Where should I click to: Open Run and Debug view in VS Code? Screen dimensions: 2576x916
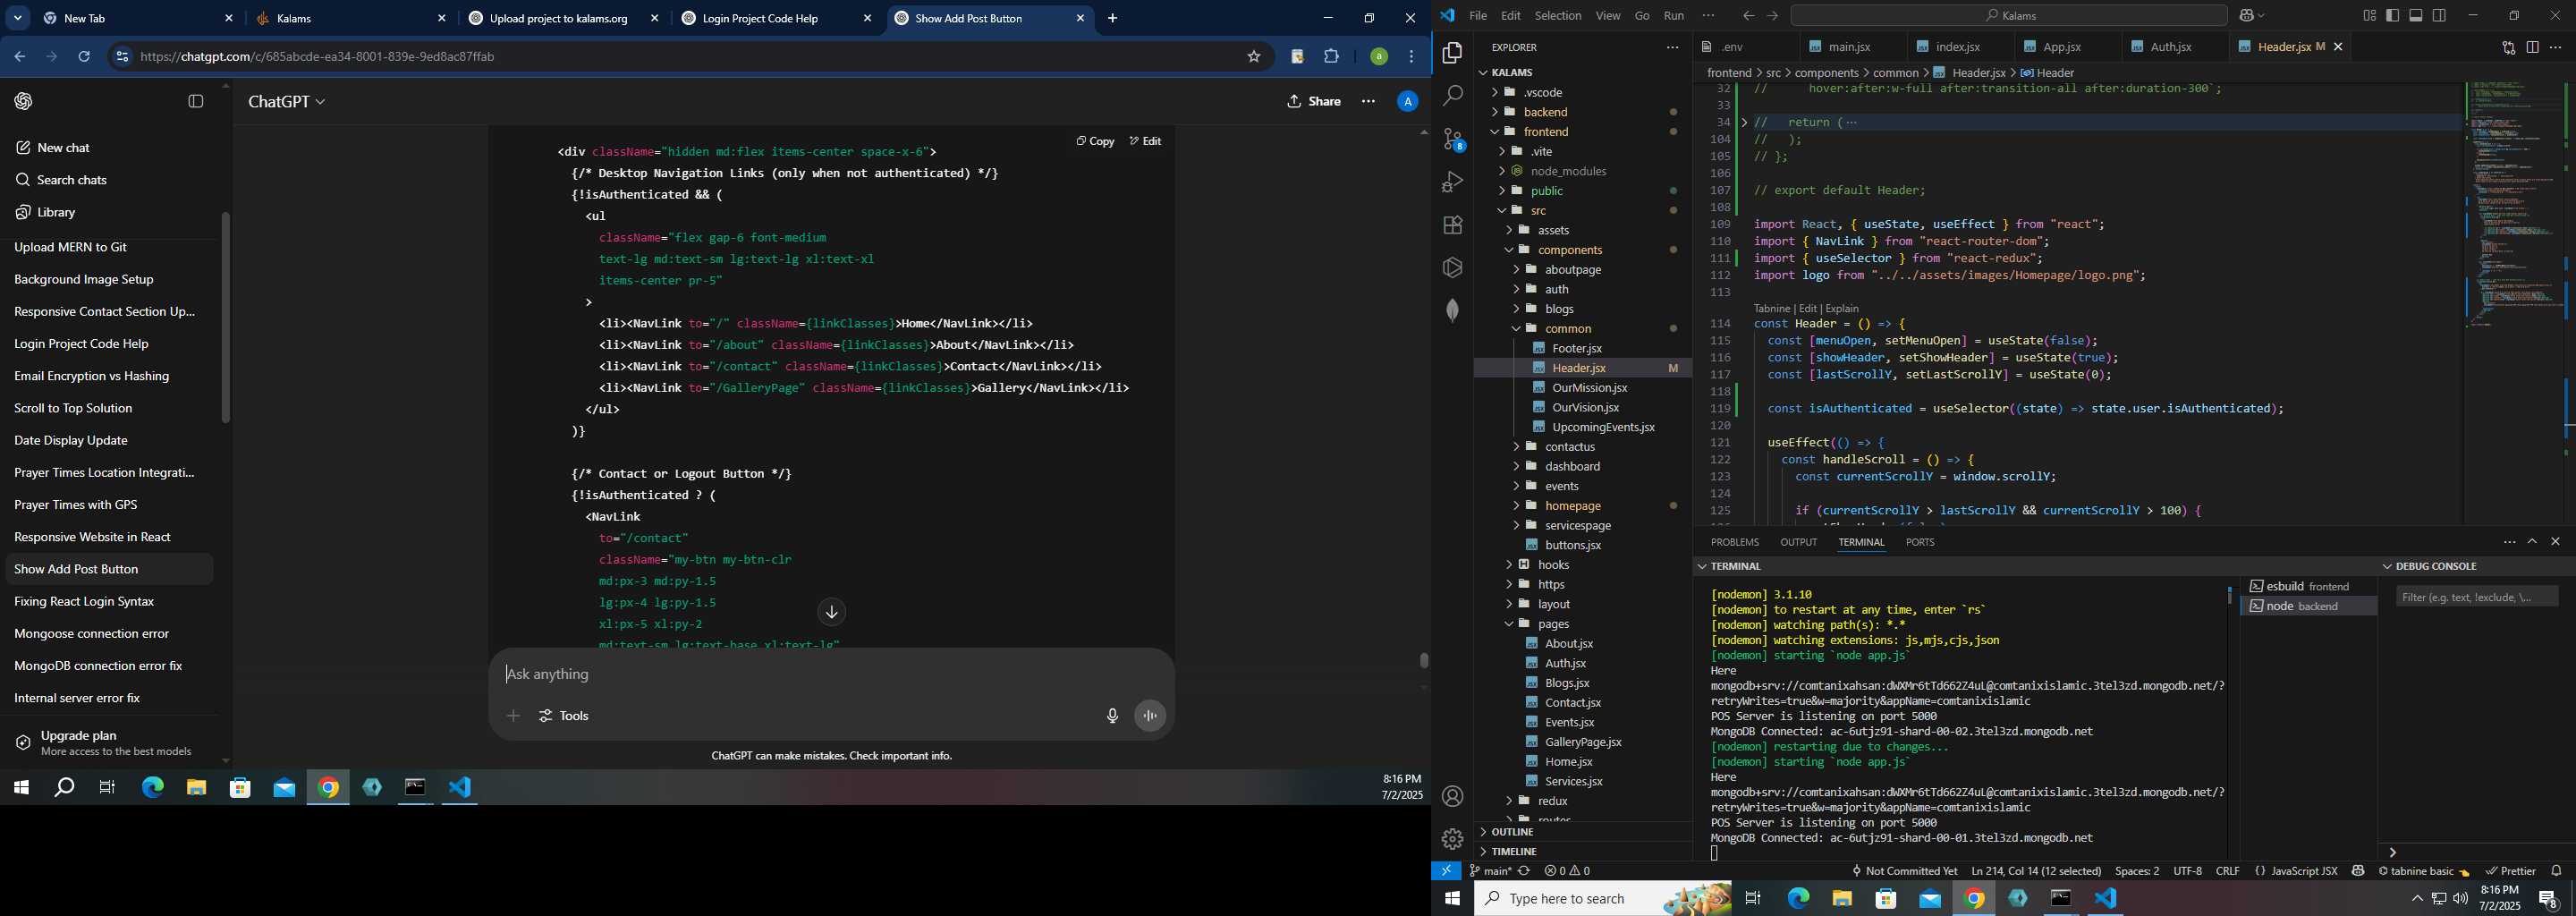(x=1453, y=182)
